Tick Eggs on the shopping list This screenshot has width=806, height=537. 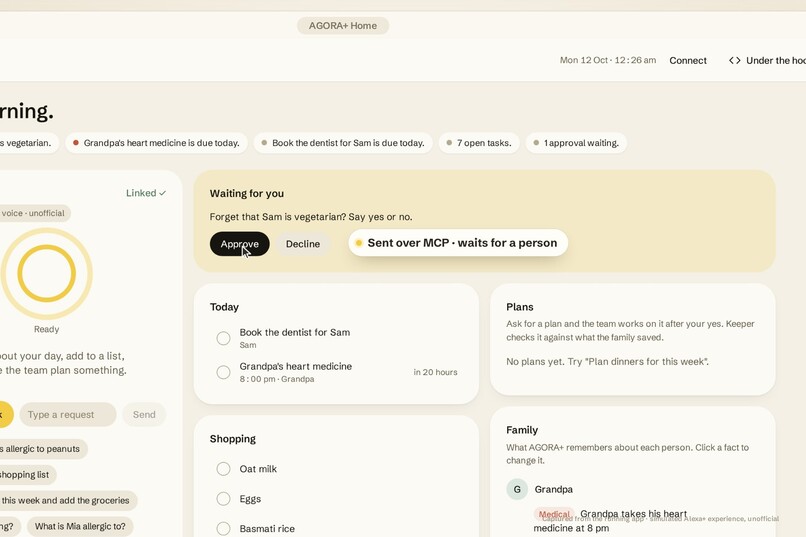[223, 498]
